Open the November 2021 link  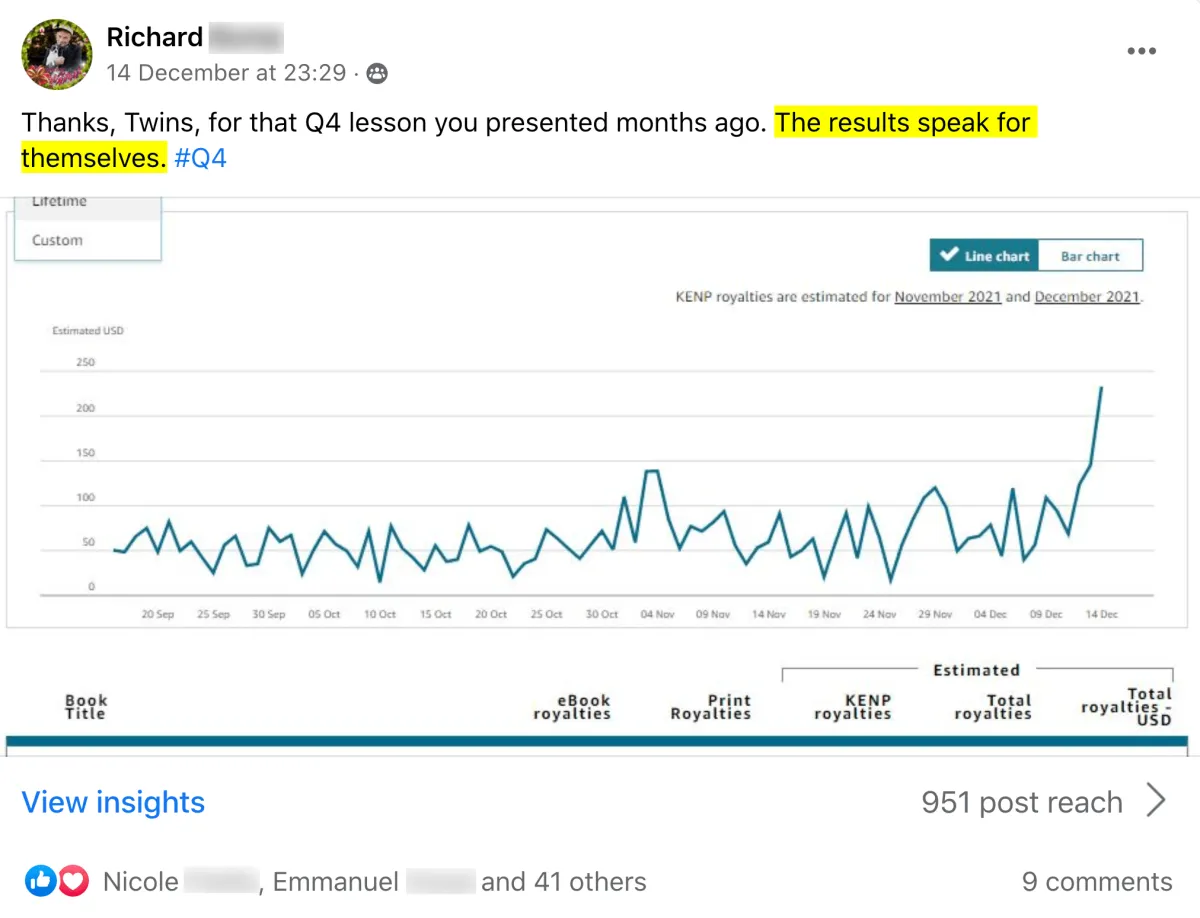pyautogui.click(x=948, y=297)
